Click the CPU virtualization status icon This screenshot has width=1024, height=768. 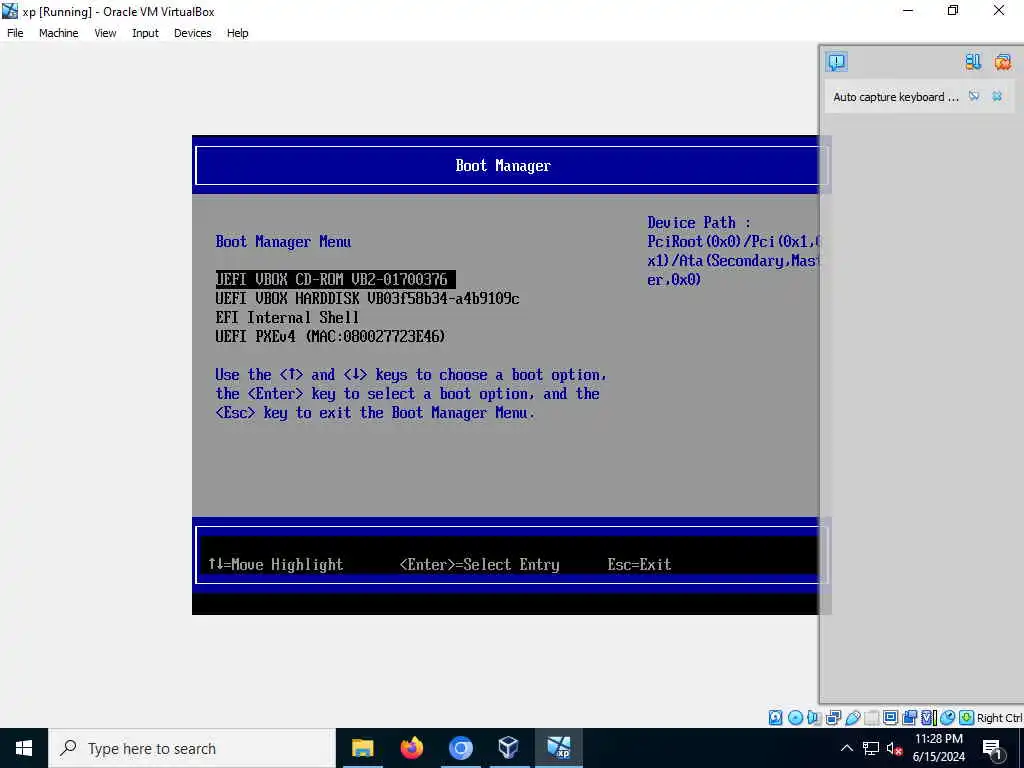[929, 718]
